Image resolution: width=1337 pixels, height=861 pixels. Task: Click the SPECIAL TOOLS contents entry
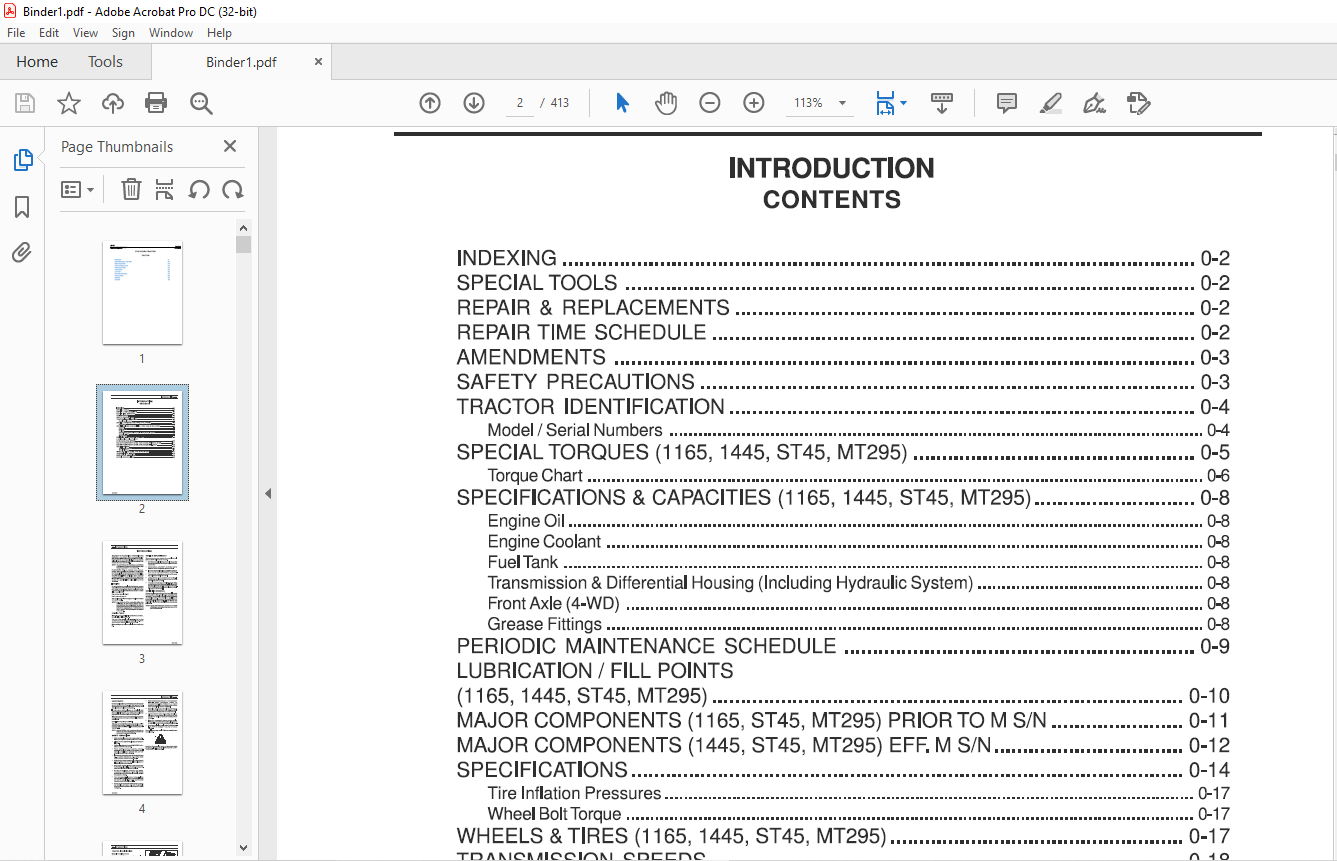843,283
